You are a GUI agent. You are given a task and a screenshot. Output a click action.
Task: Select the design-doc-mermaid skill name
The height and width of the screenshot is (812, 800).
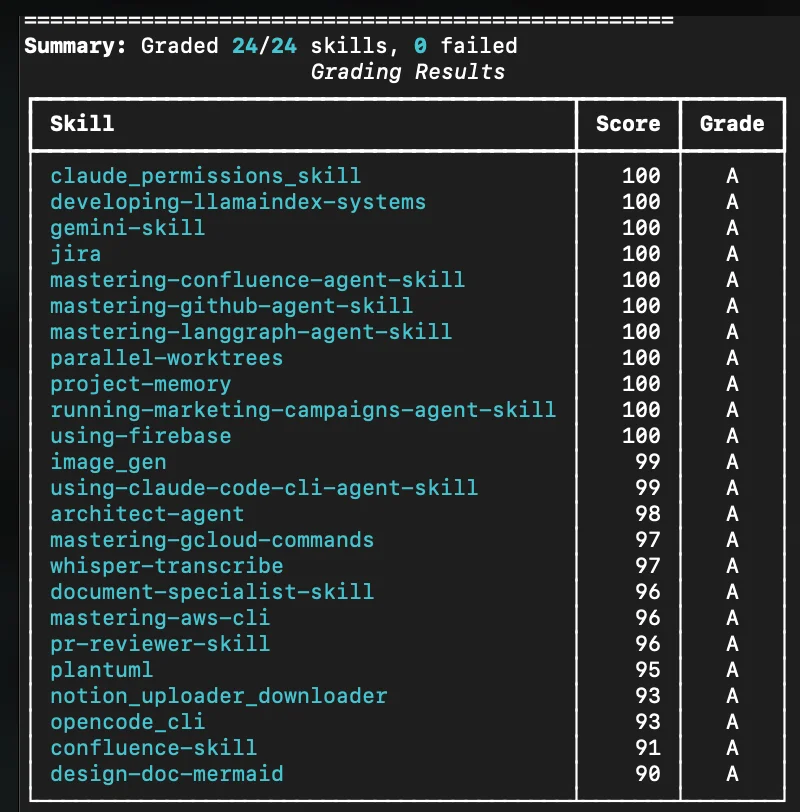pyautogui.click(x=166, y=774)
